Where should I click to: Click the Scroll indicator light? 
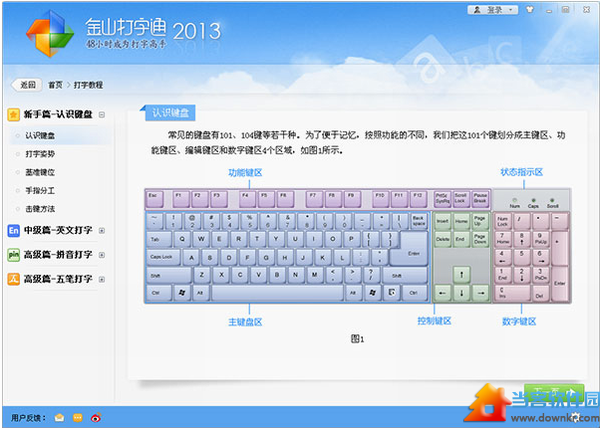click(x=552, y=200)
